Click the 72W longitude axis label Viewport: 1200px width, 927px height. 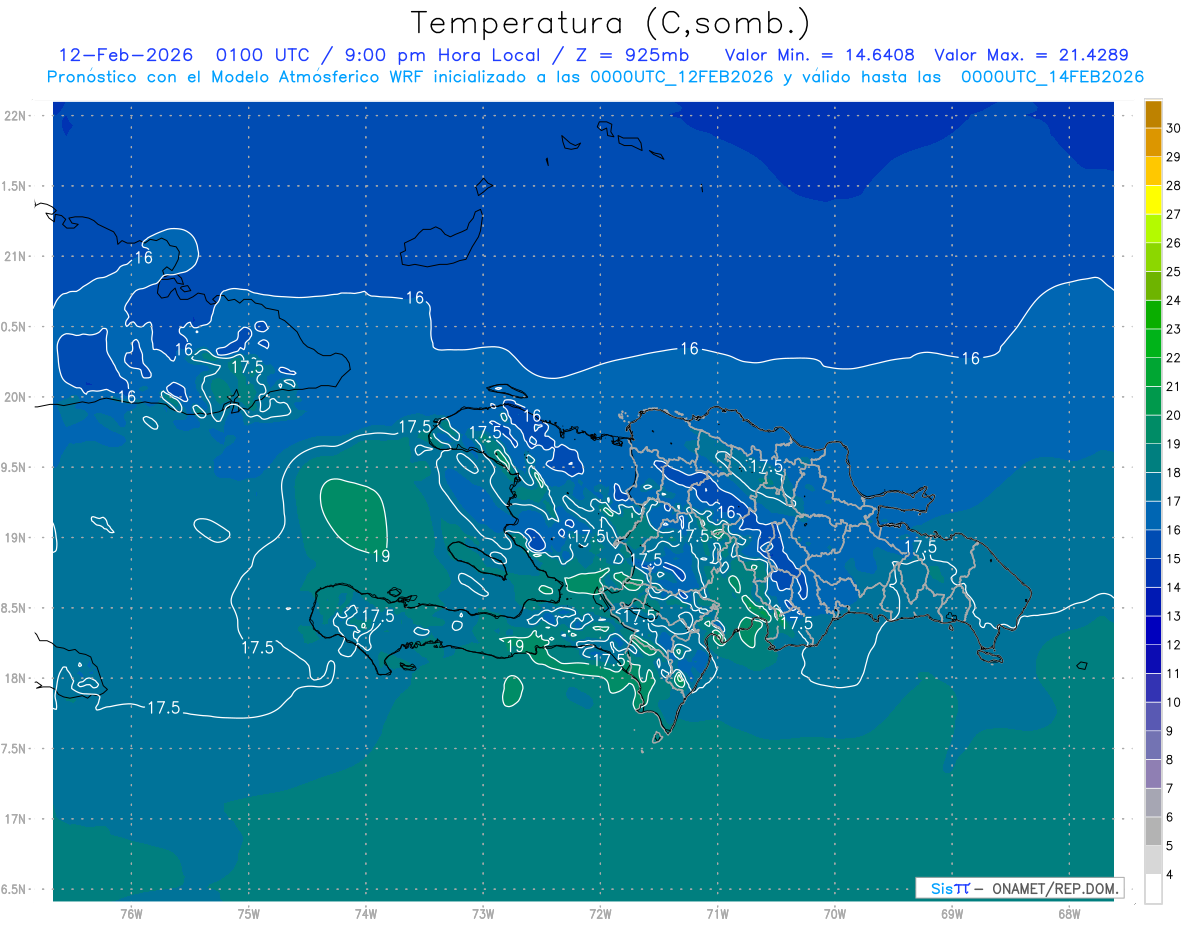click(600, 914)
